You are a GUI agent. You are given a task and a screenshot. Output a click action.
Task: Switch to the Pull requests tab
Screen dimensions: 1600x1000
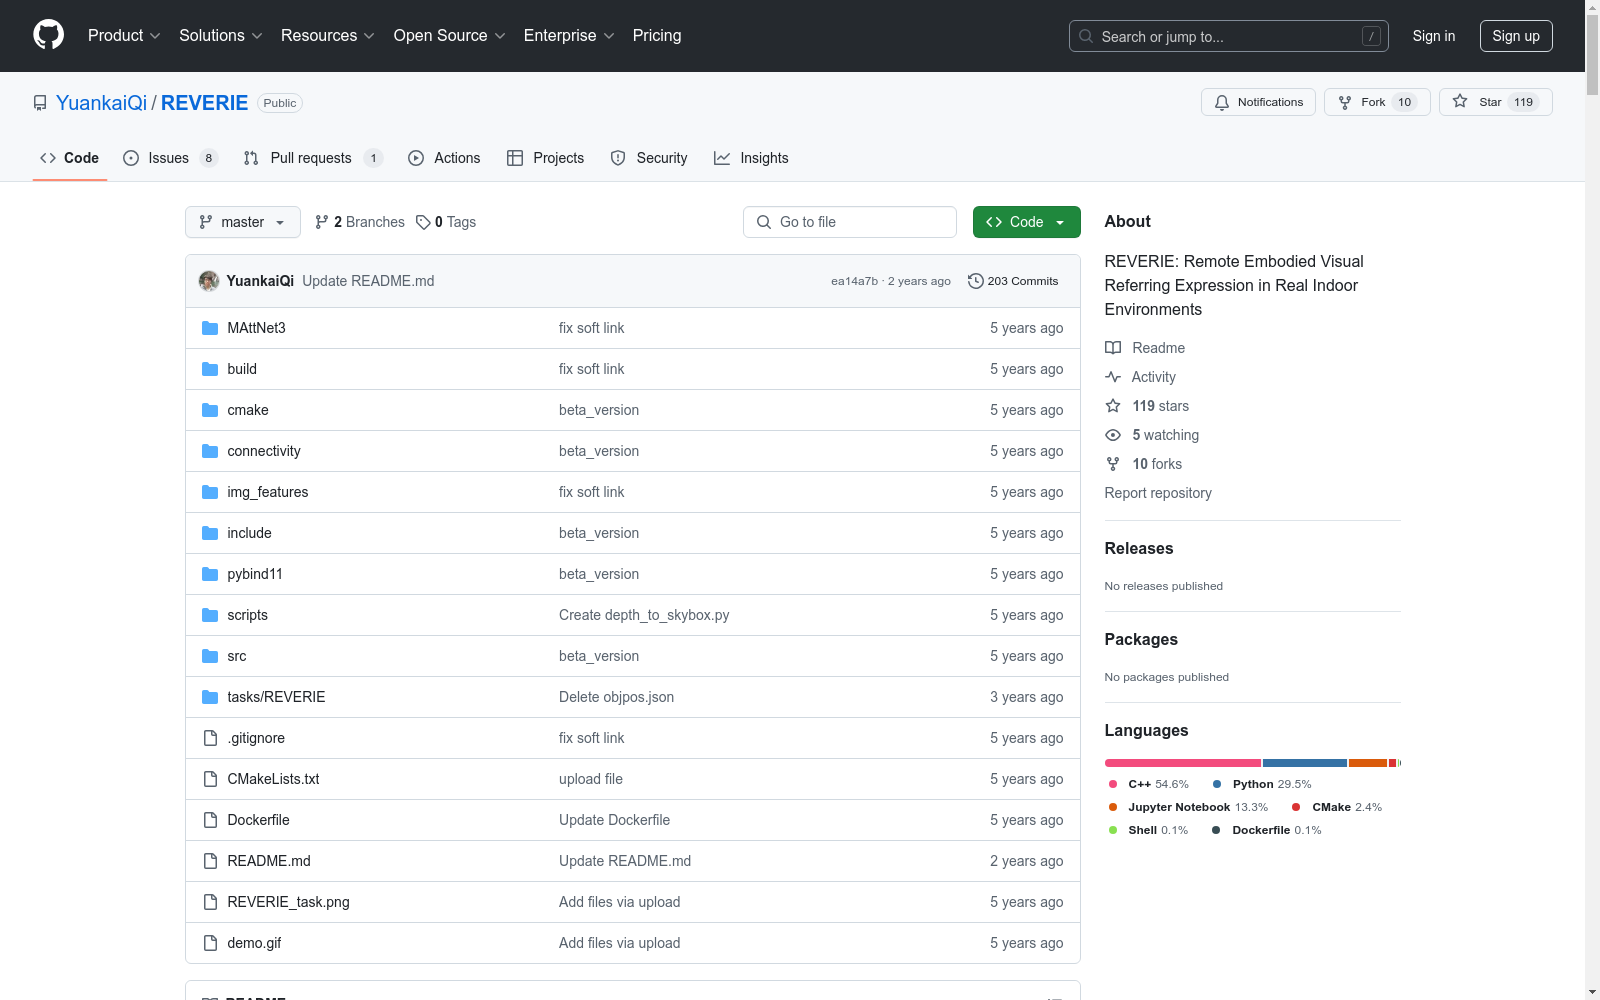[x=313, y=158]
